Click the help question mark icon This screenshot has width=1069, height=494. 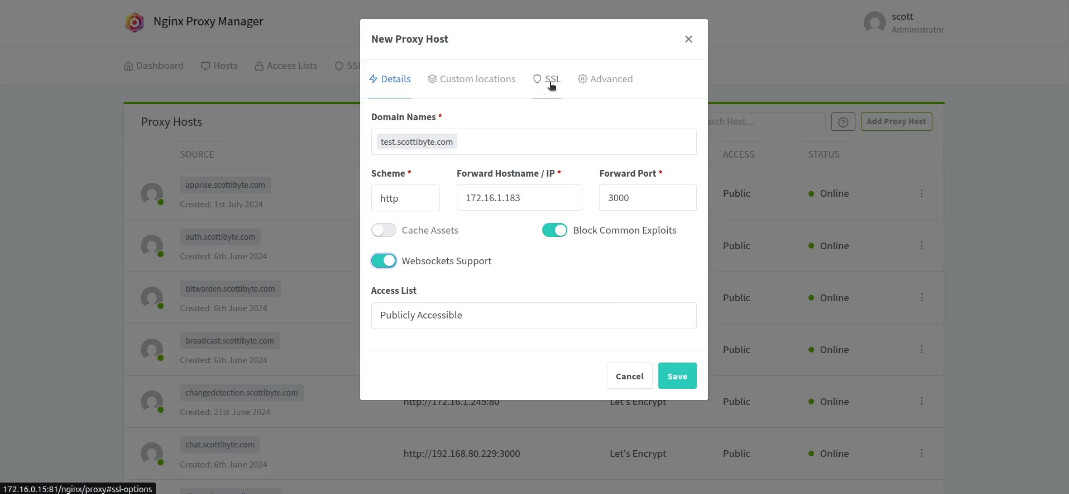pos(843,122)
